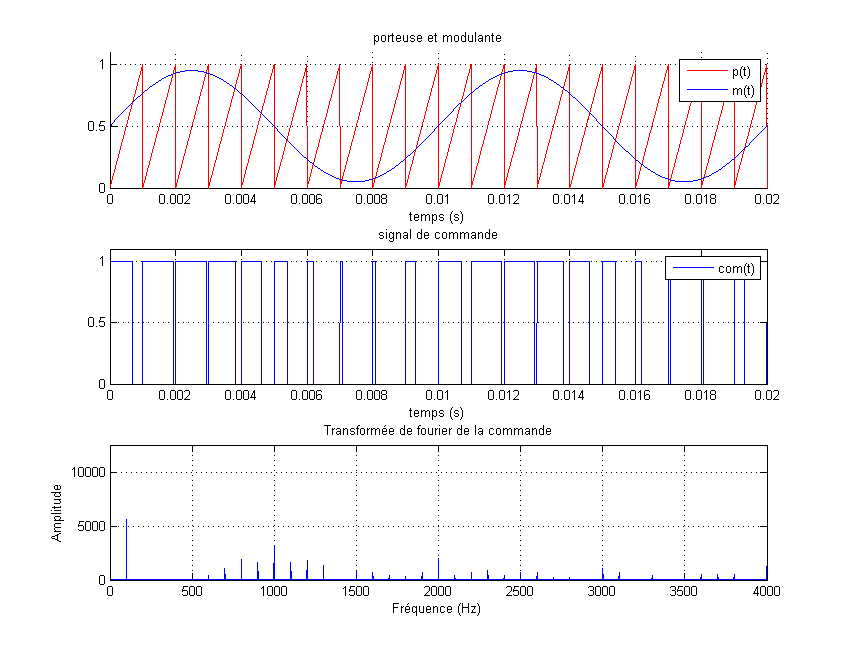Click the 'Fréquence (Hz)' x-axis label
Viewport: 847px width, 655px height.
click(x=439, y=608)
